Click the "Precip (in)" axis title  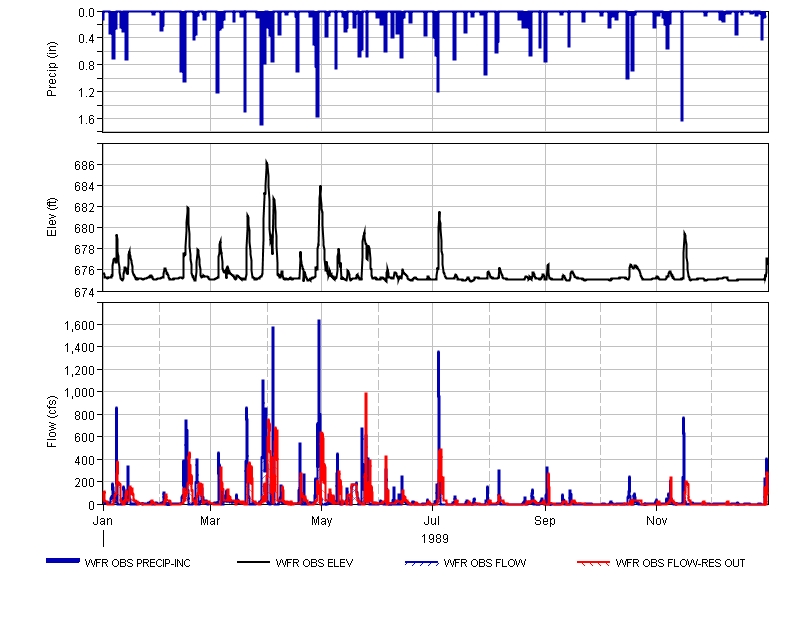(x=52, y=69)
